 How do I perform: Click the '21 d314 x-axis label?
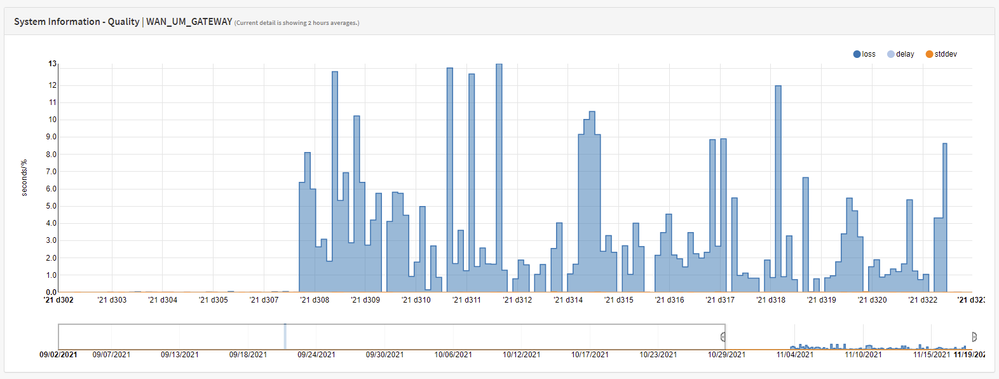[567, 299]
